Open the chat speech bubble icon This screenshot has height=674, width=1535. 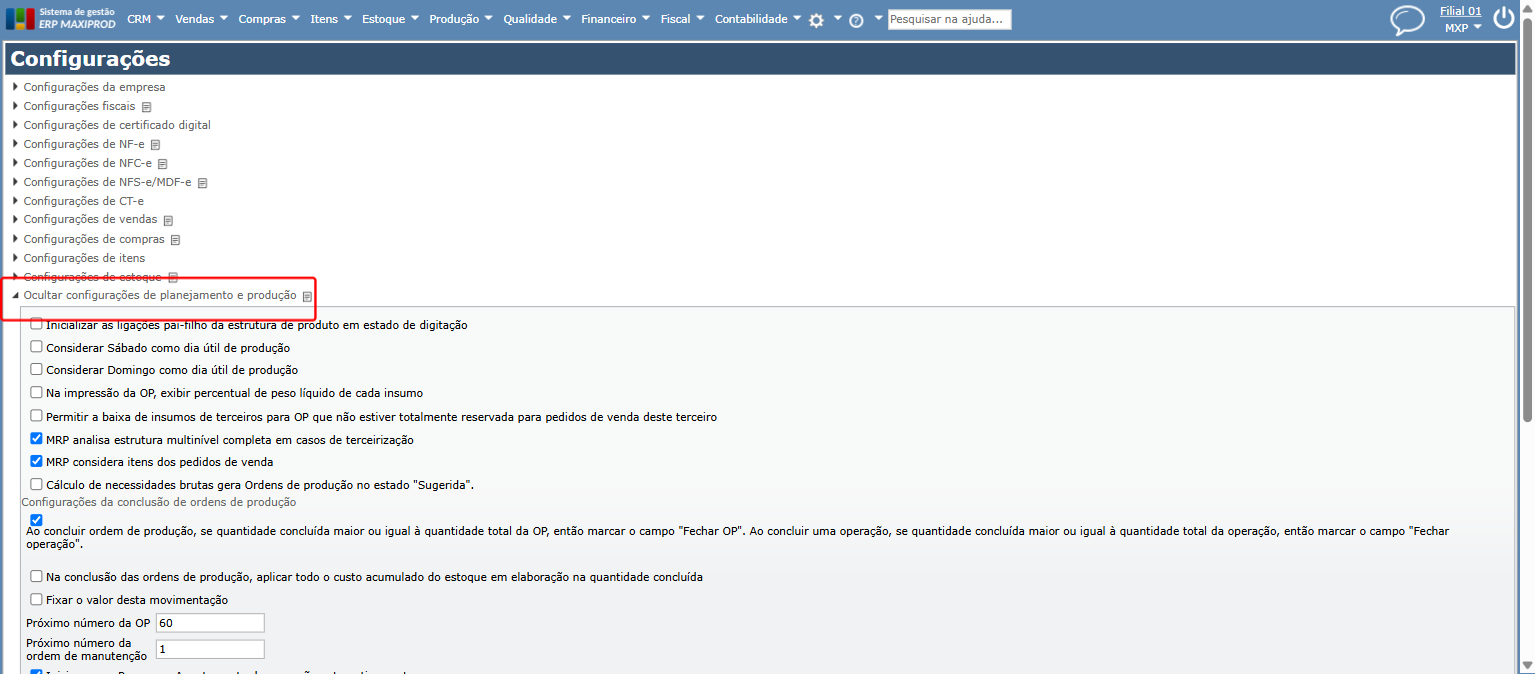[1407, 20]
